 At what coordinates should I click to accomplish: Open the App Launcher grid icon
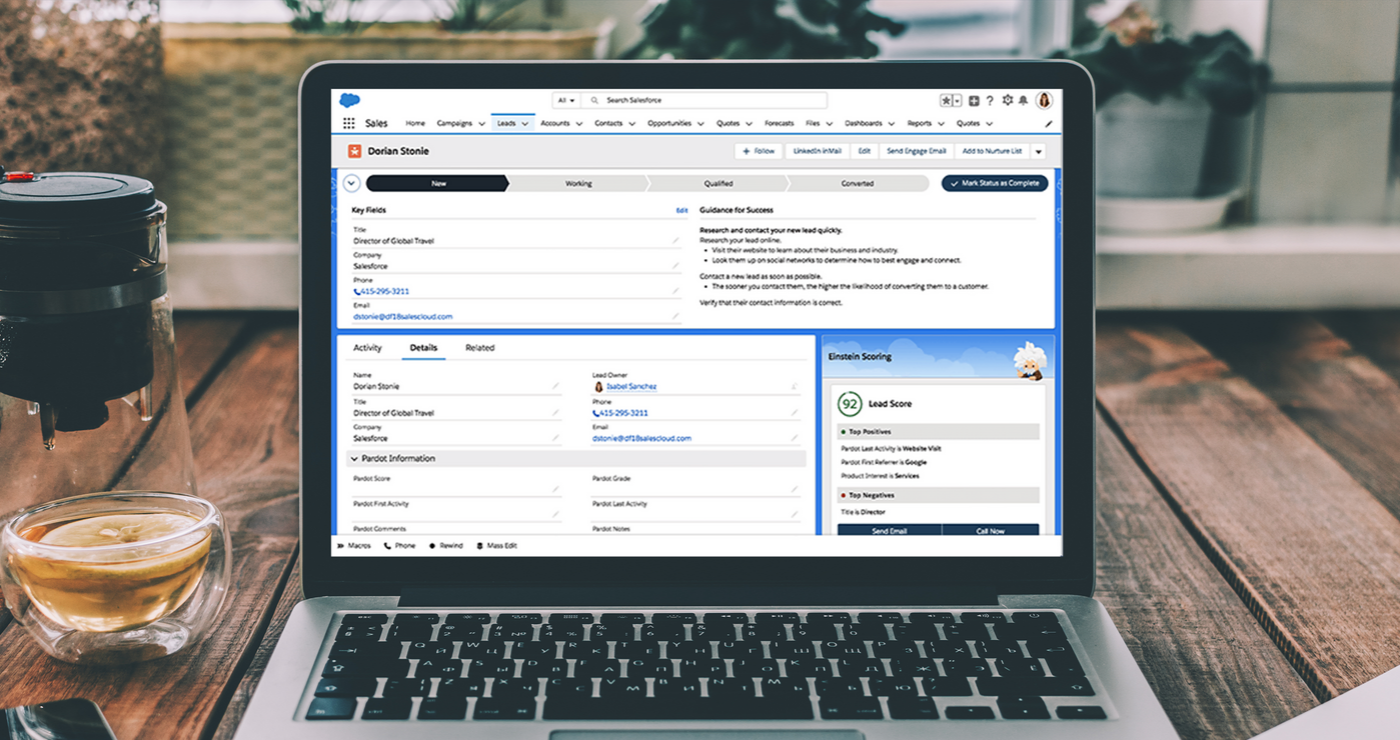pyautogui.click(x=349, y=122)
